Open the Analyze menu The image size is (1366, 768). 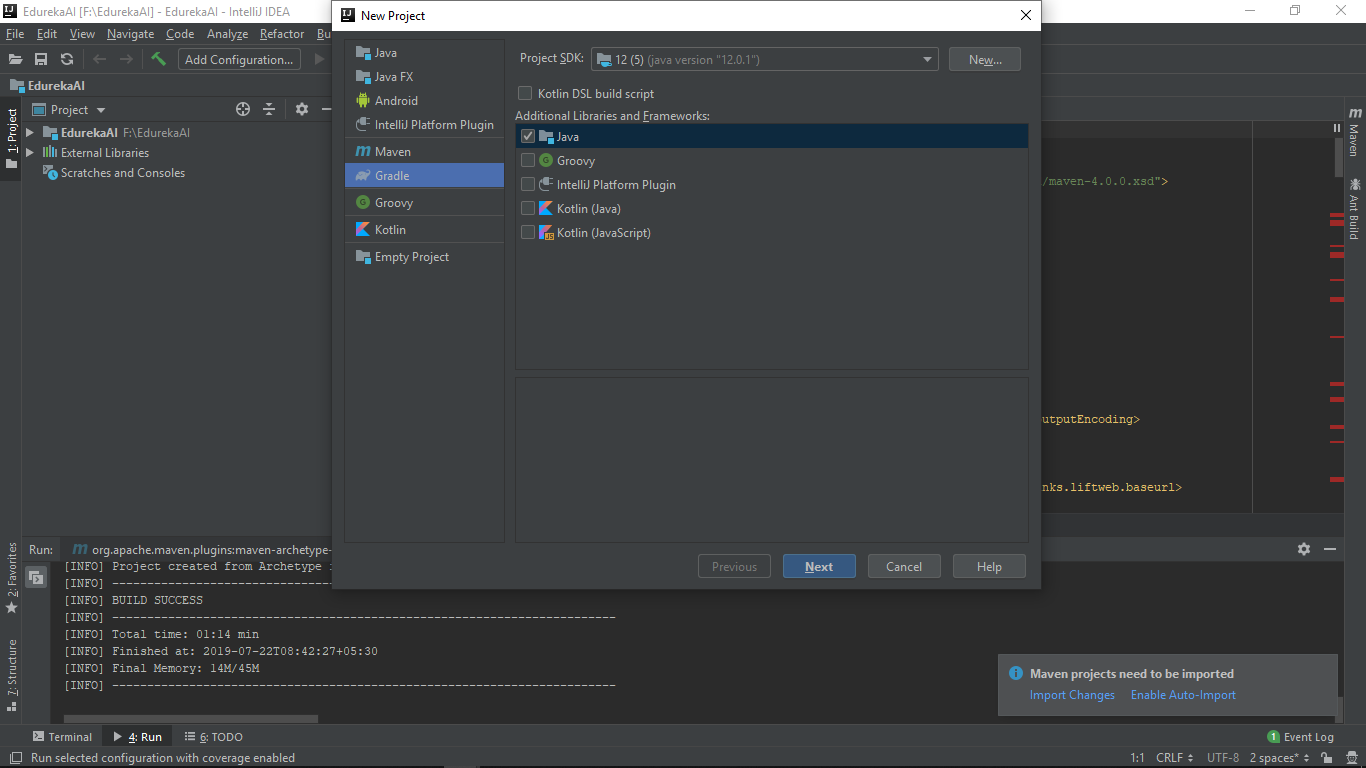227,34
